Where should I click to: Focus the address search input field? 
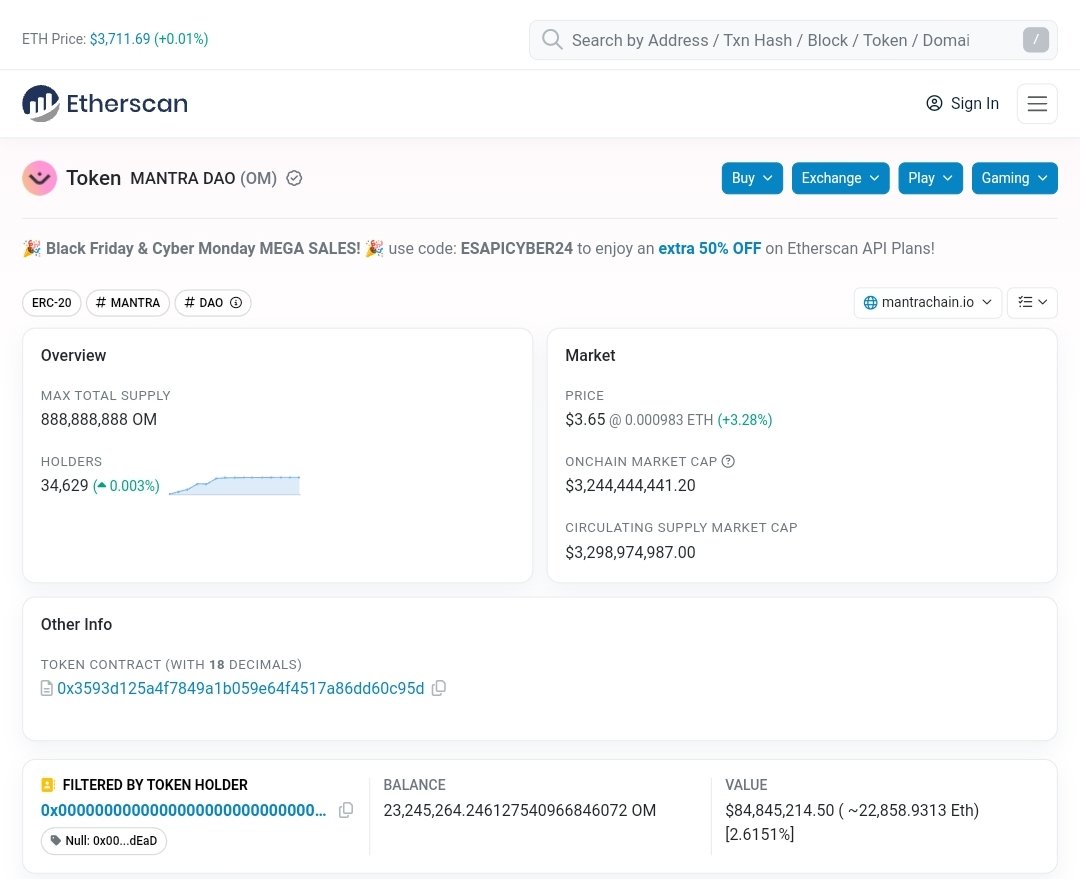[793, 40]
